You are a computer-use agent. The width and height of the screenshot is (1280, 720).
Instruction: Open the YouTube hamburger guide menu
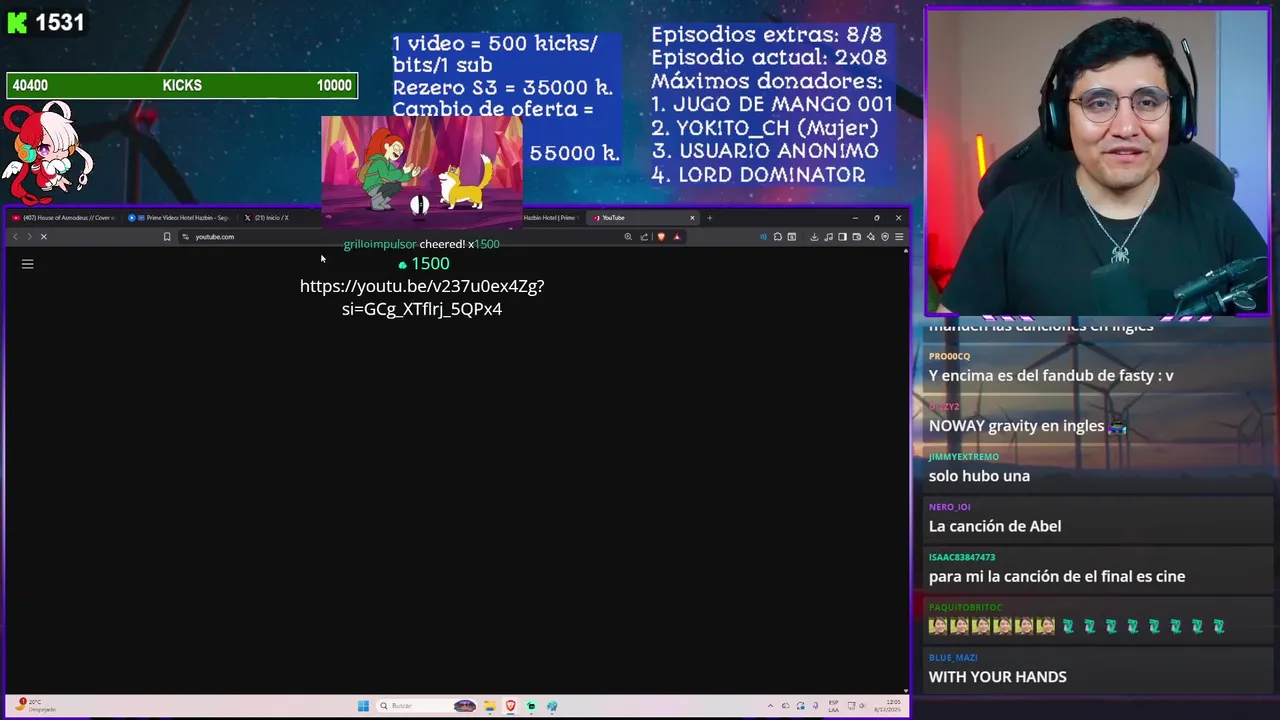coord(28,264)
